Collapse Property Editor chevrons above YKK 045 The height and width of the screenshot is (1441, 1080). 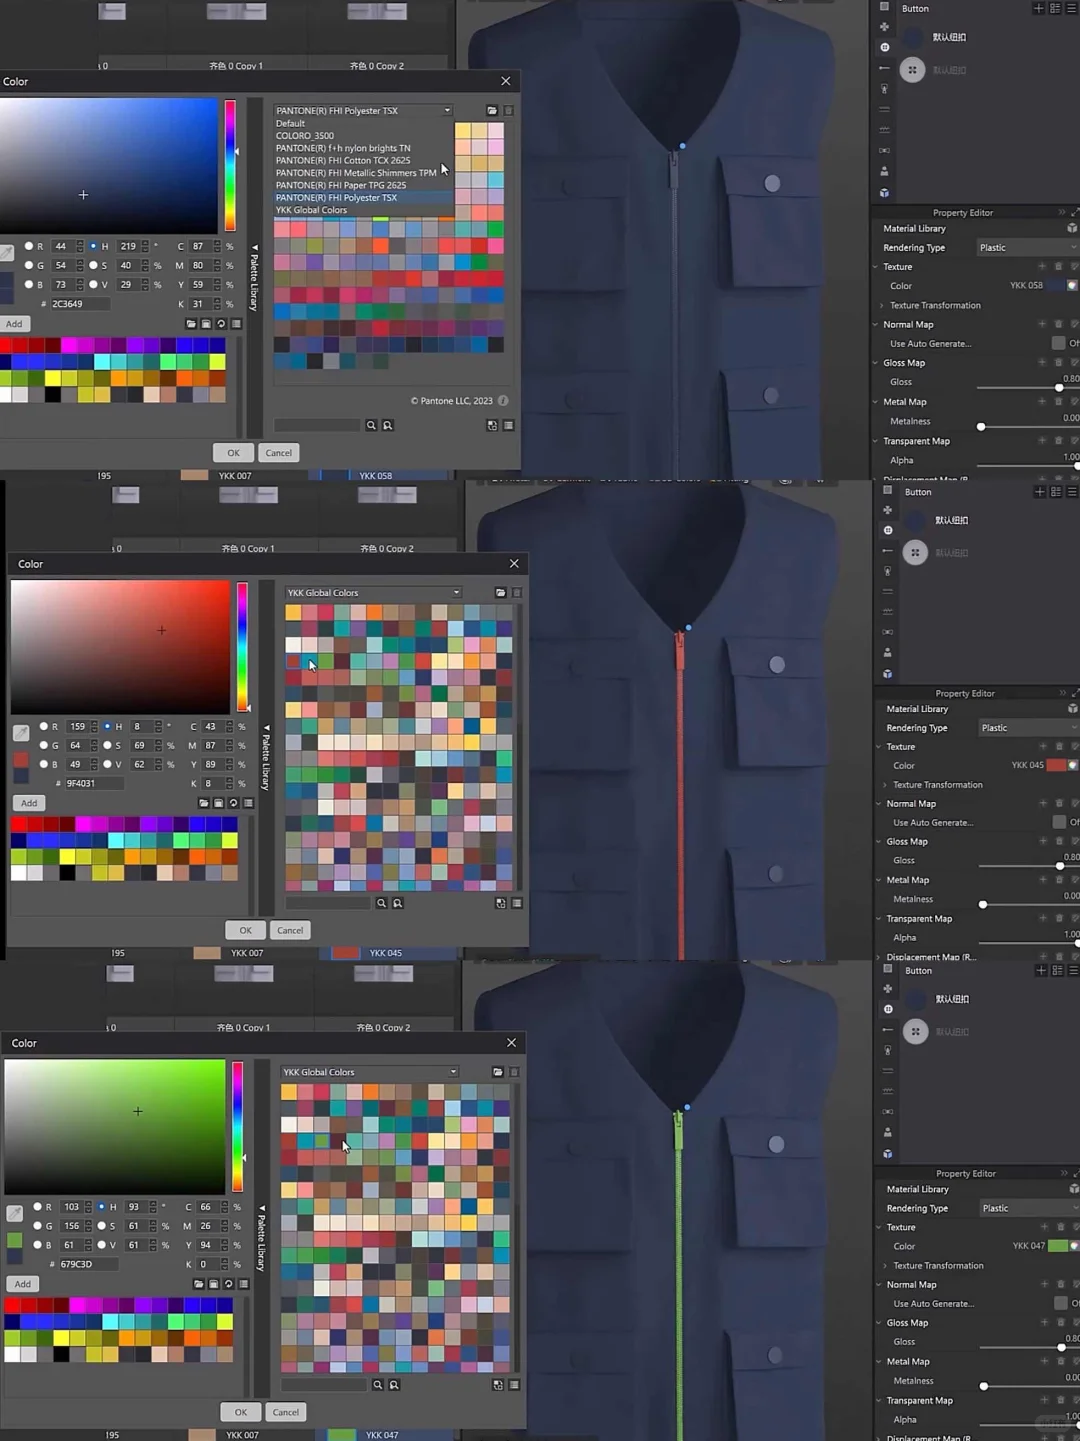pos(1062,693)
